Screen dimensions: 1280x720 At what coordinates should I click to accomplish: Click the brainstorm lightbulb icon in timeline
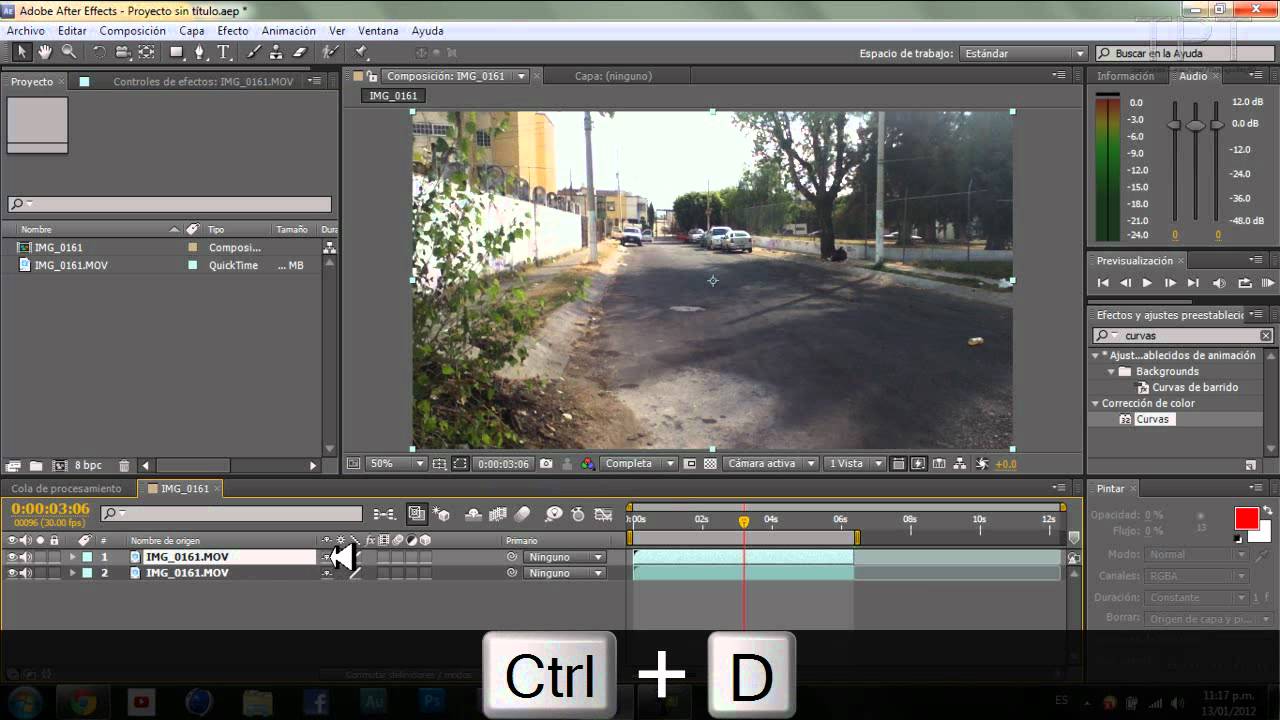tap(554, 514)
